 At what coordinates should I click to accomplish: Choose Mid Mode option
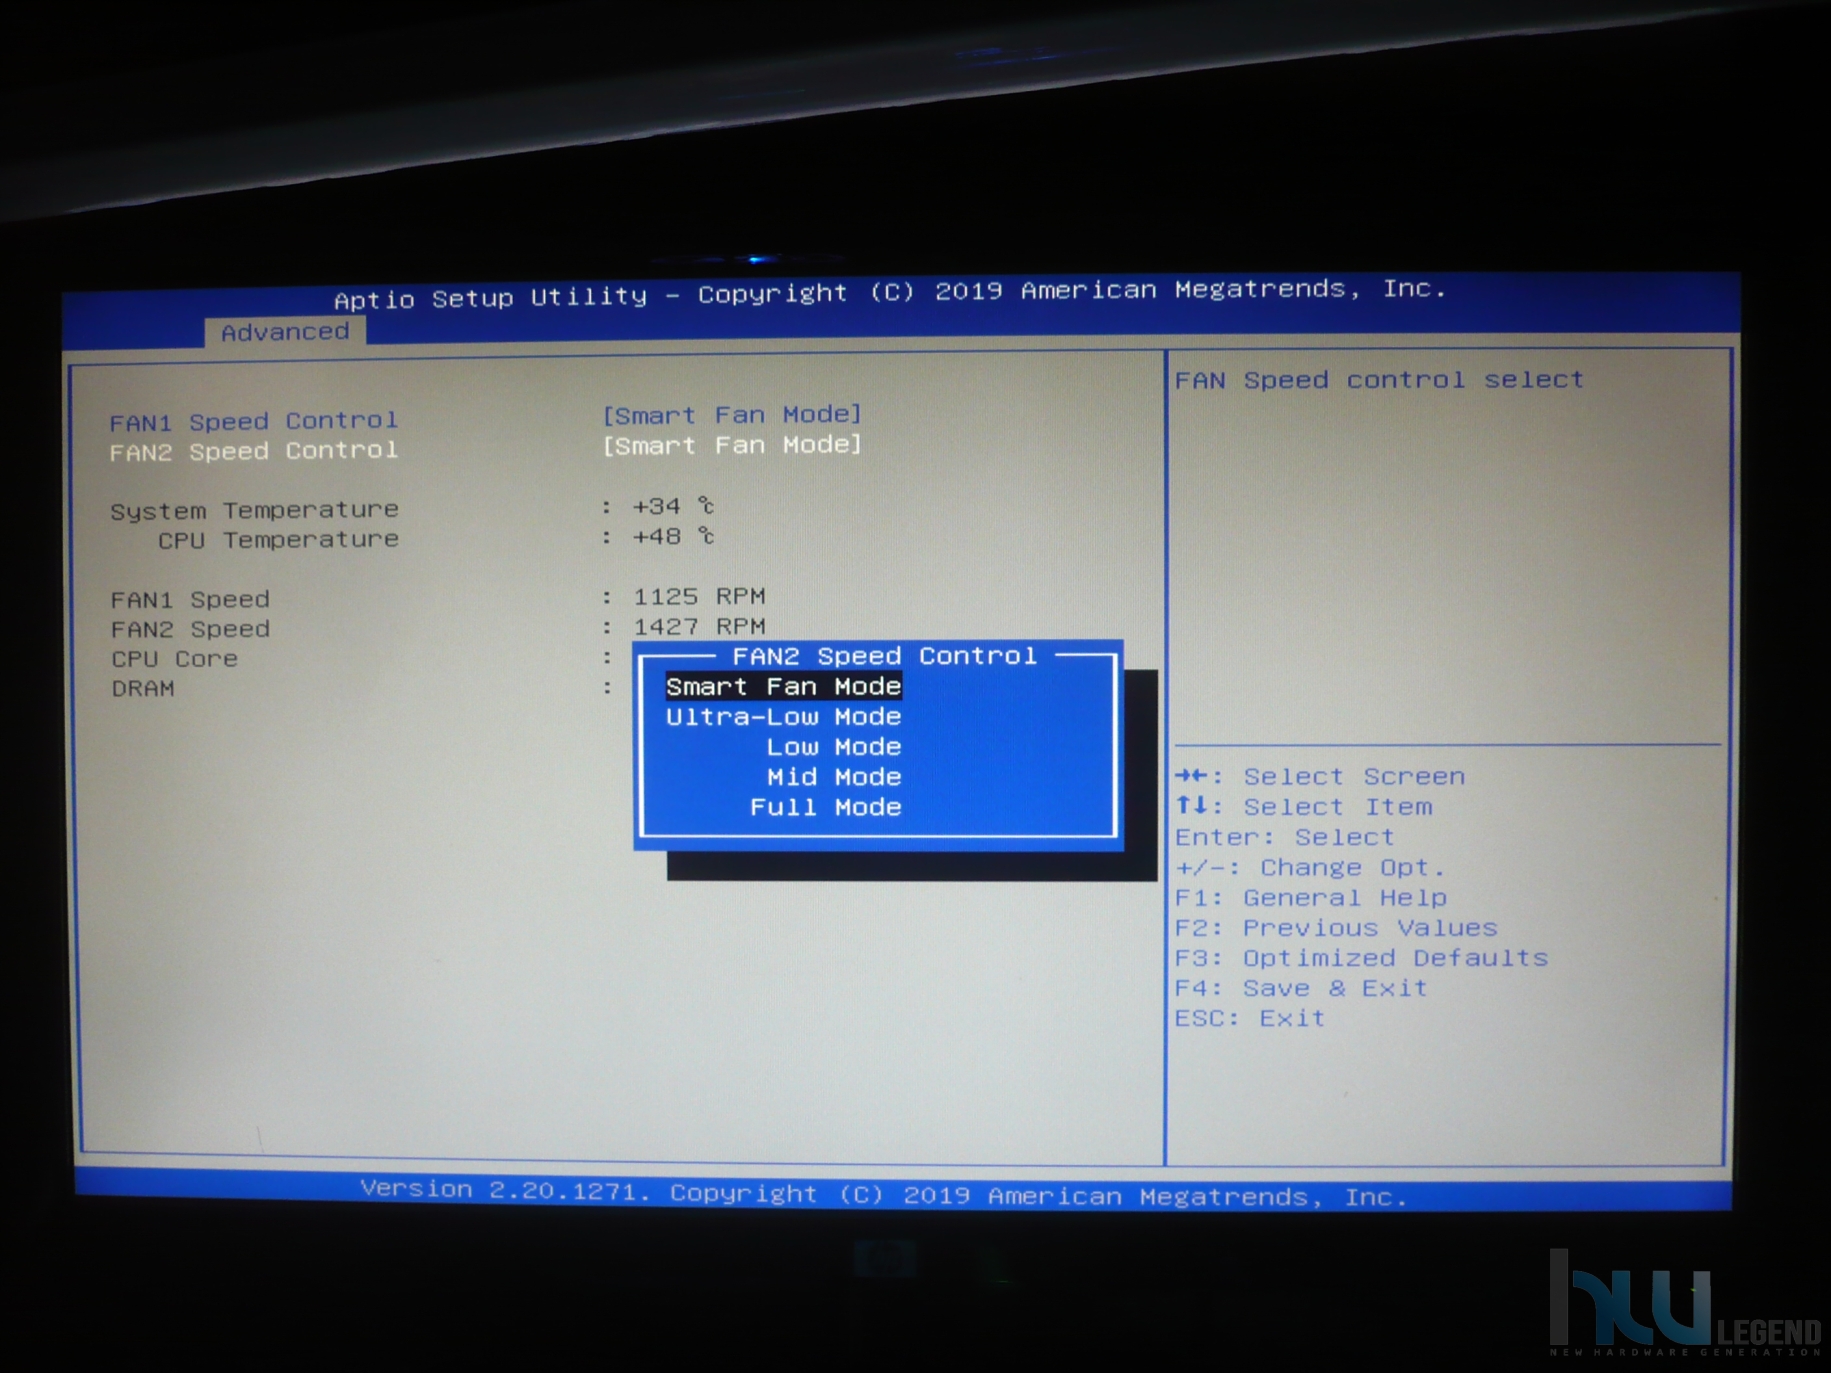point(834,777)
